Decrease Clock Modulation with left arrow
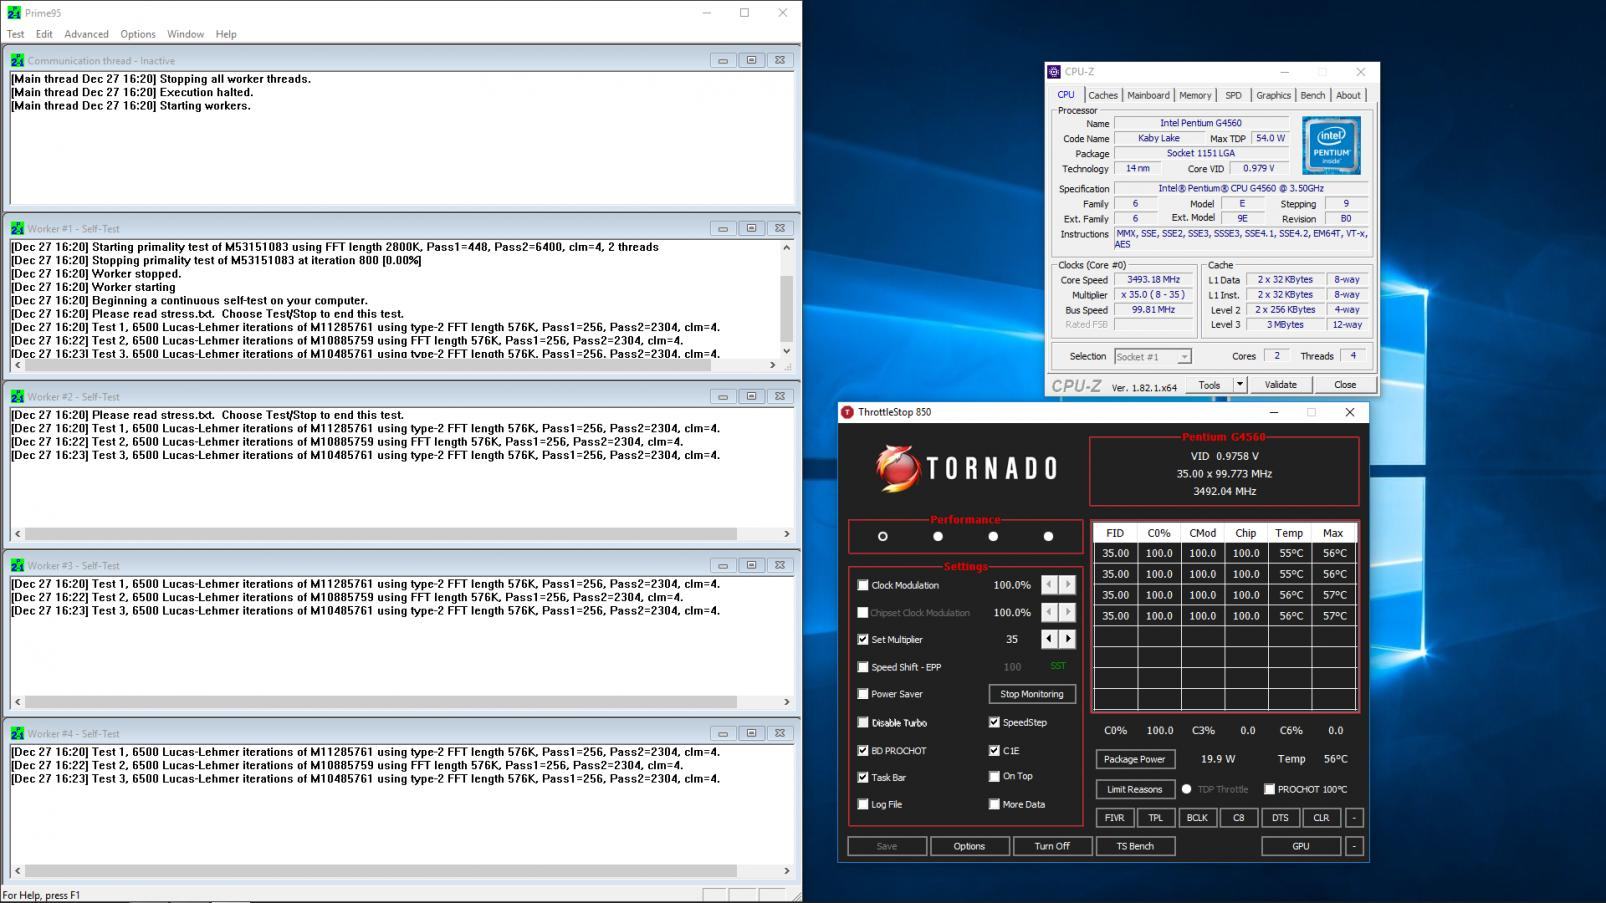 1049,585
